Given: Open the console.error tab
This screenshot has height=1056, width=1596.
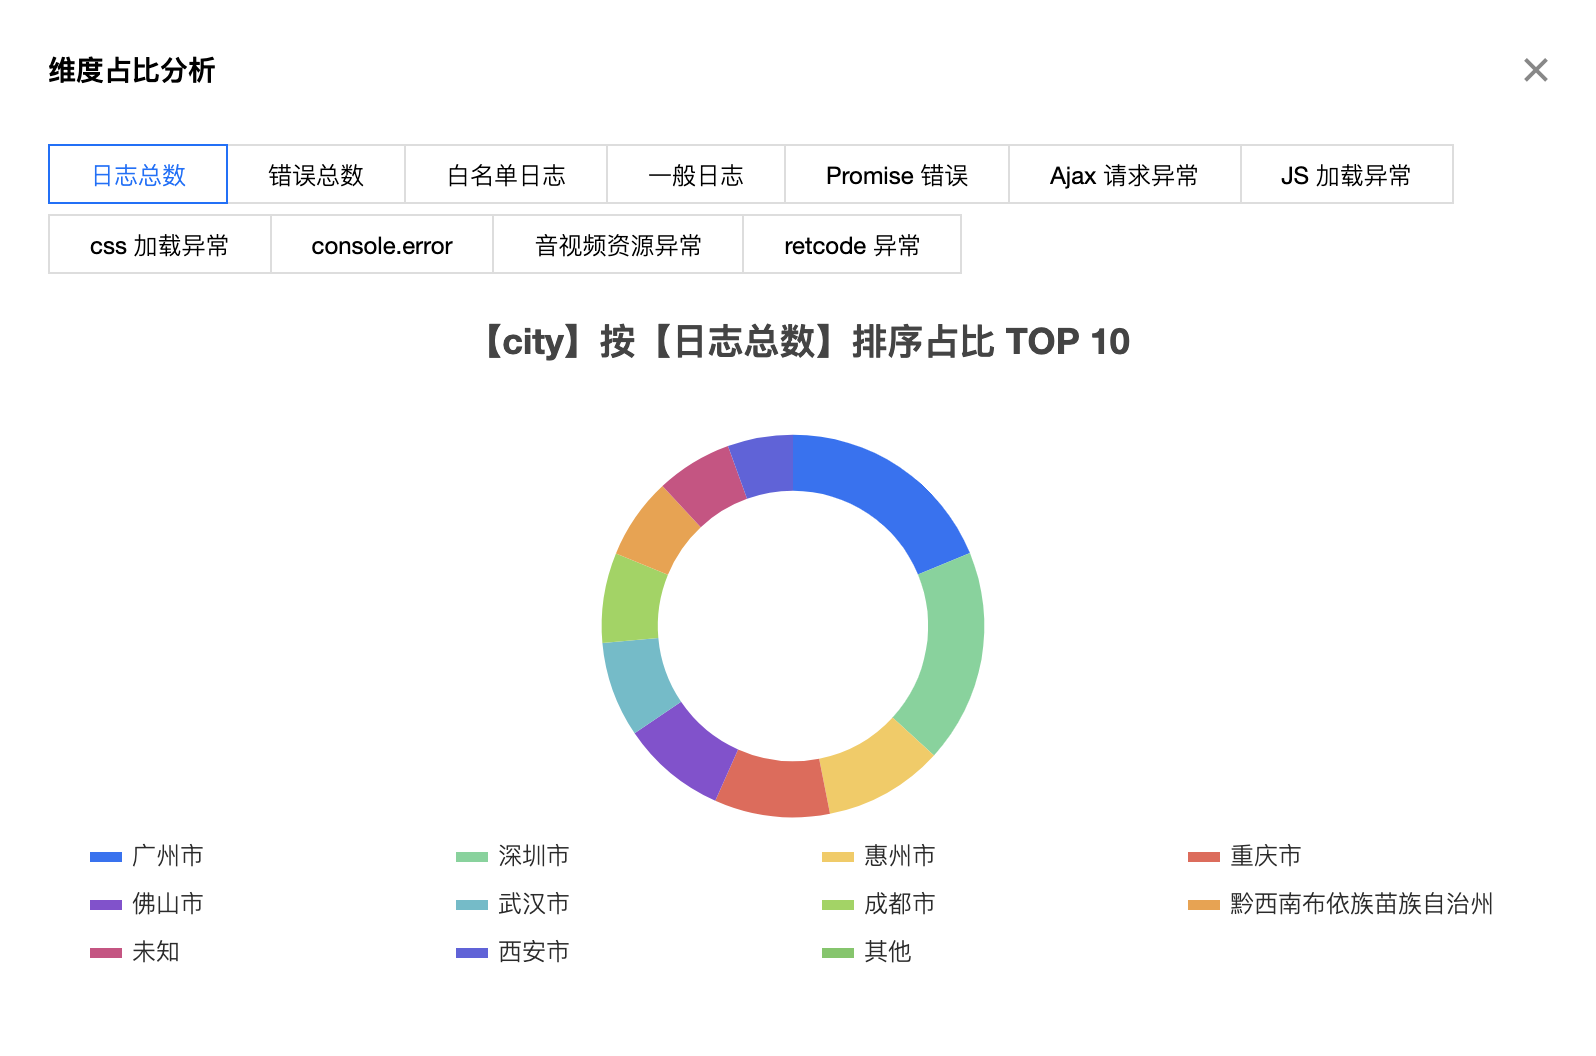Looking at the screenshot, I should coord(382,245).
